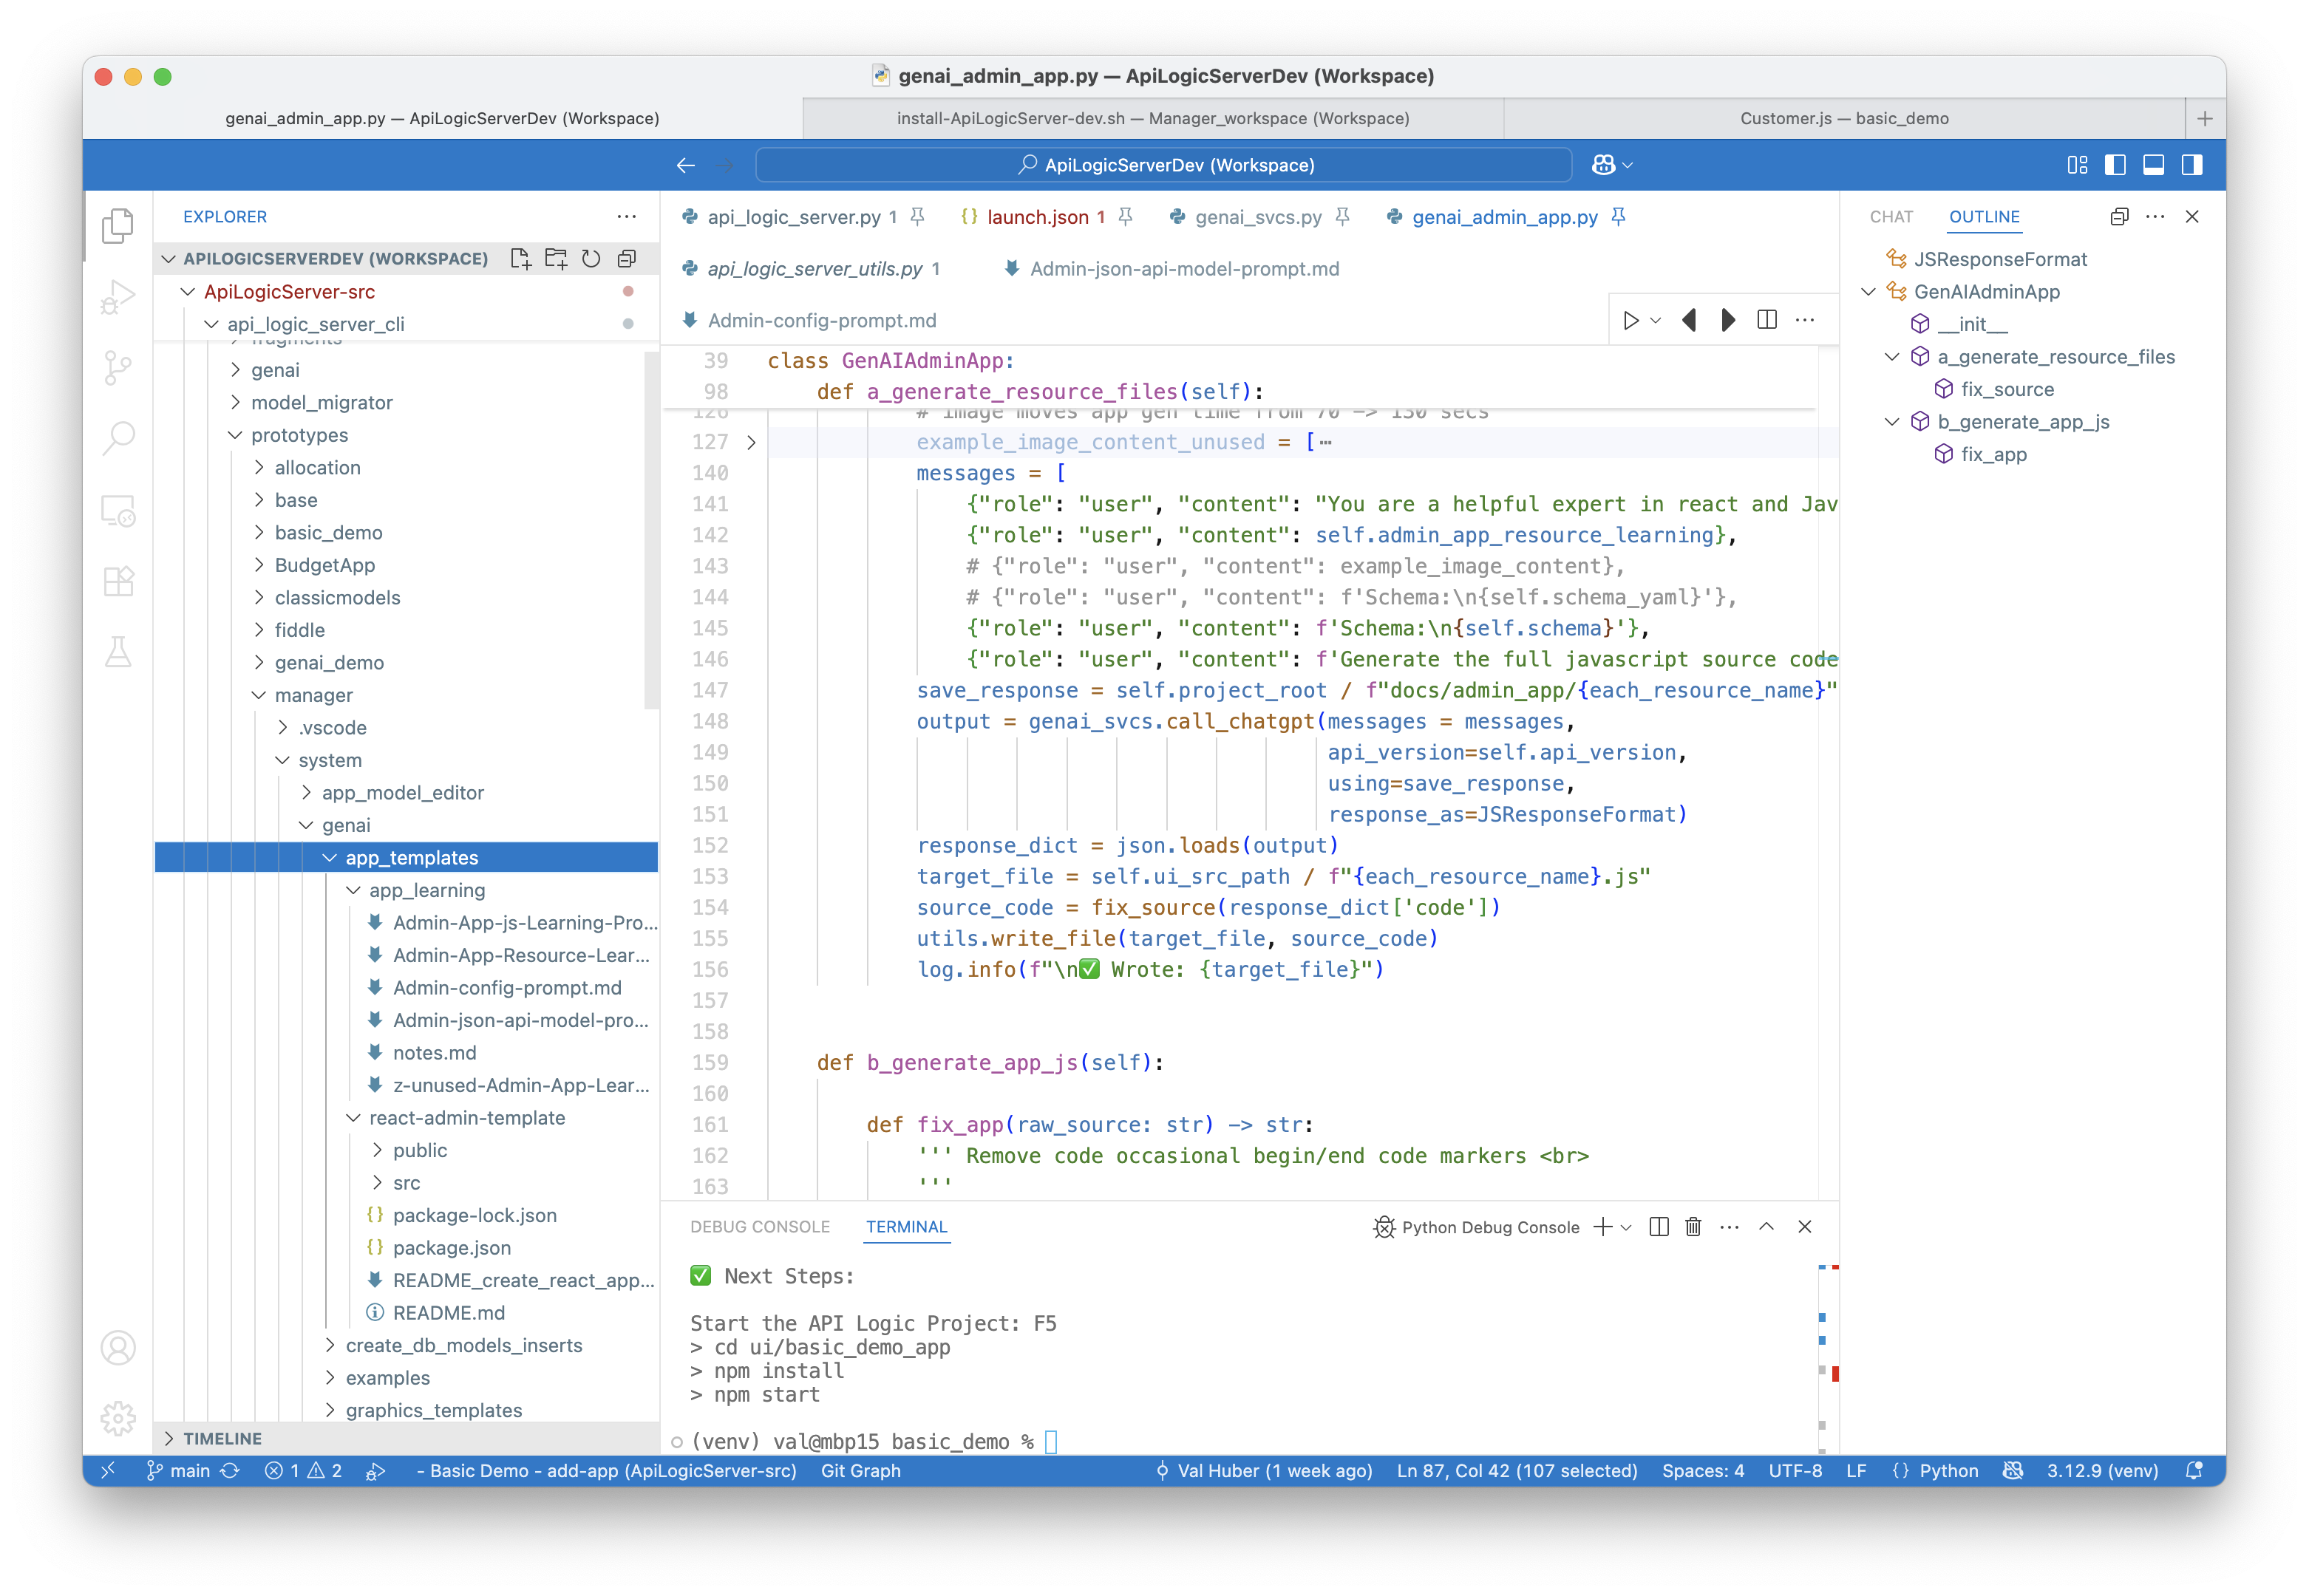Click errors and warnings count

[x=303, y=1471]
